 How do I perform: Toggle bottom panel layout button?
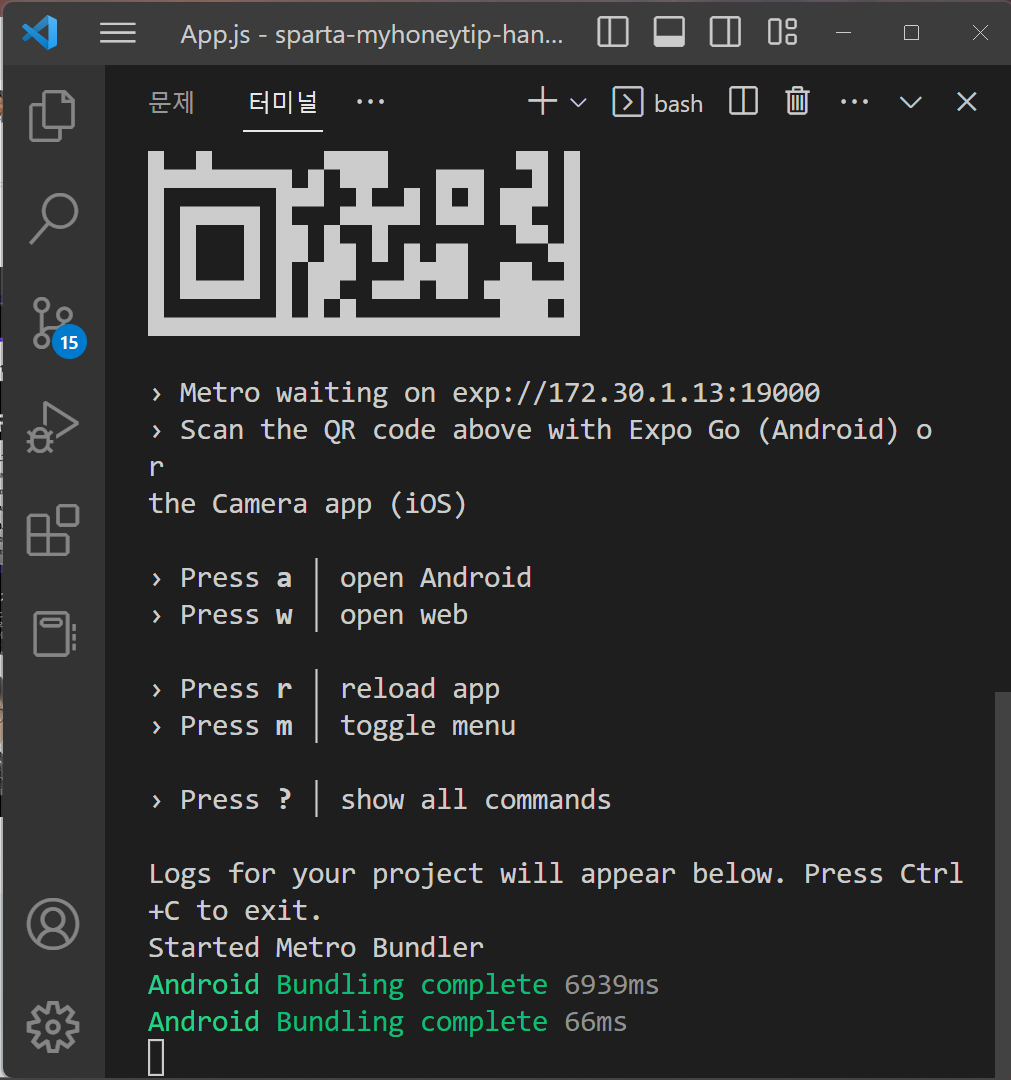coord(669,32)
